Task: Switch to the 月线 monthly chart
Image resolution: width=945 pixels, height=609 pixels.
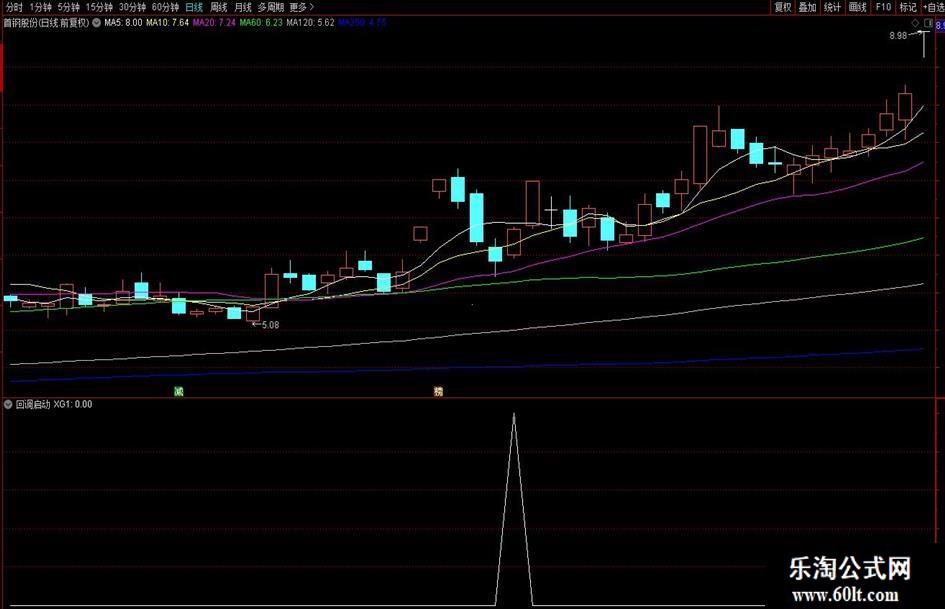Action: (x=243, y=7)
